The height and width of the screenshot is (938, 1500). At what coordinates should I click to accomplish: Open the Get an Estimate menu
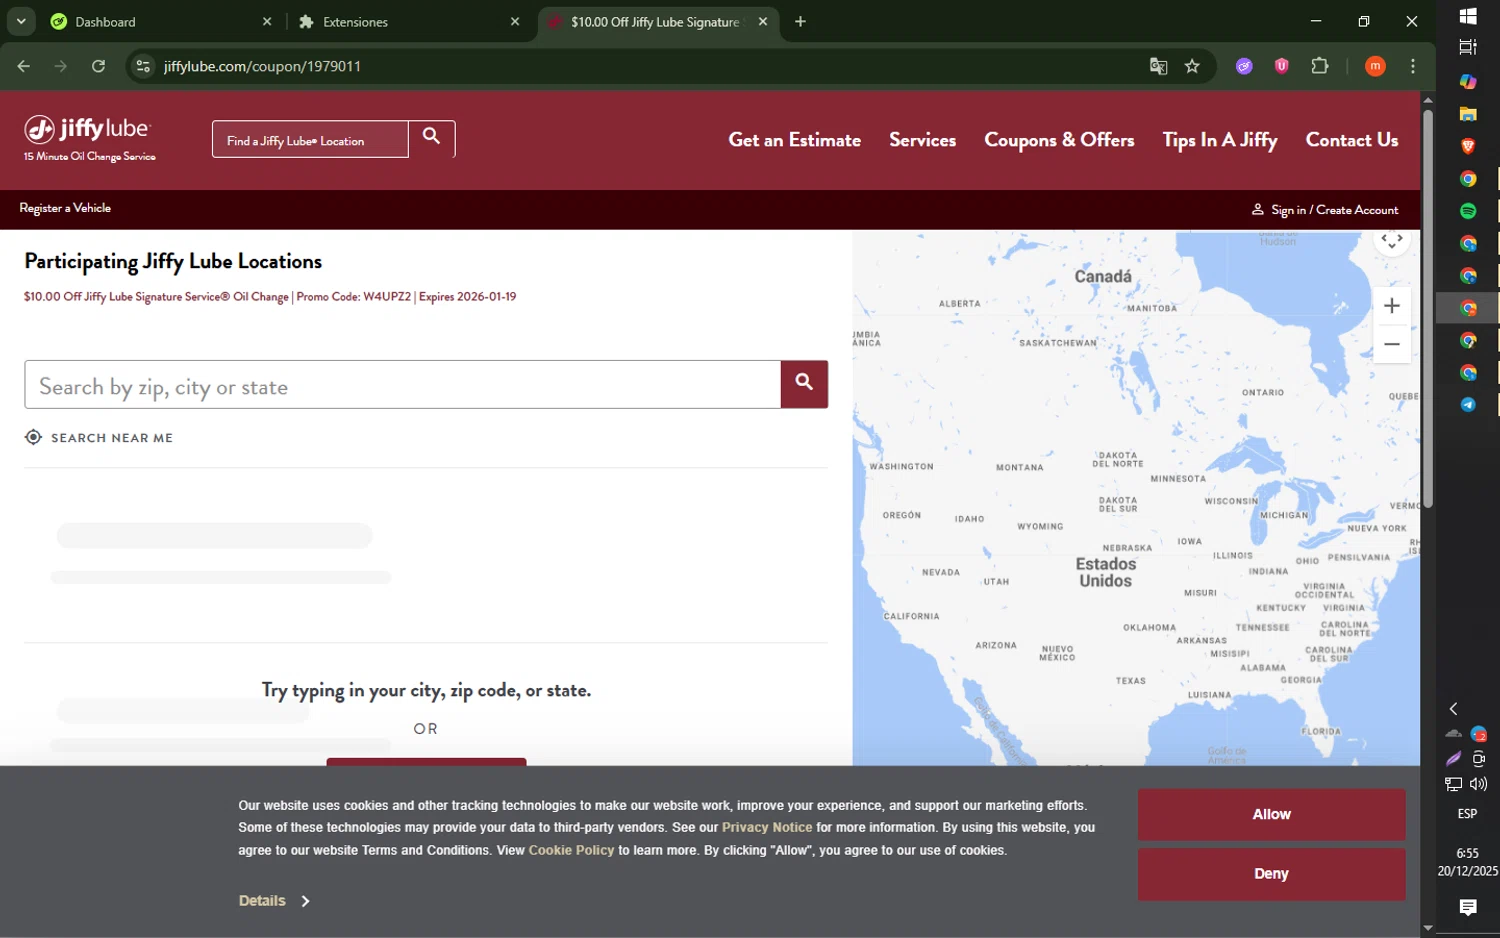[x=794, y=140]
